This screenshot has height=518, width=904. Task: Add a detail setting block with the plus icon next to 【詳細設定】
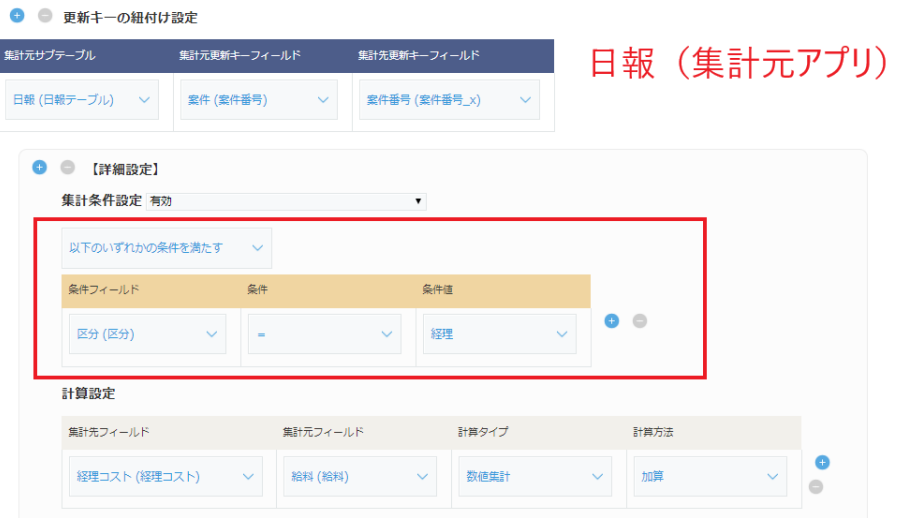[x=39, y=167]
